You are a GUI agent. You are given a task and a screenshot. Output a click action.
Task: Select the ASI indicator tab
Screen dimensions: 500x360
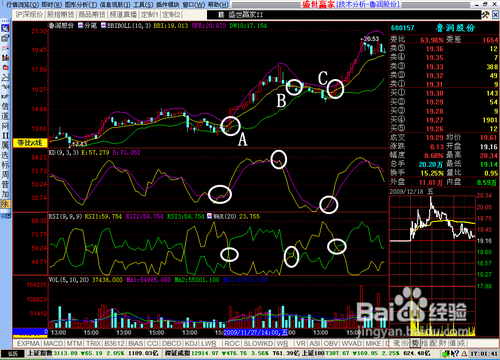coord(315,343)
